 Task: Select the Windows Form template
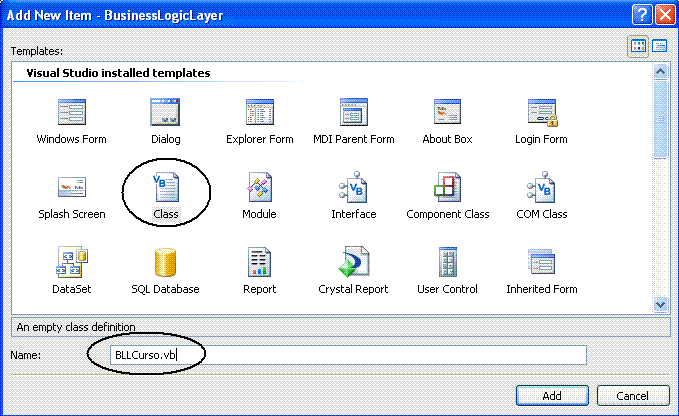[x=71, y=122]
